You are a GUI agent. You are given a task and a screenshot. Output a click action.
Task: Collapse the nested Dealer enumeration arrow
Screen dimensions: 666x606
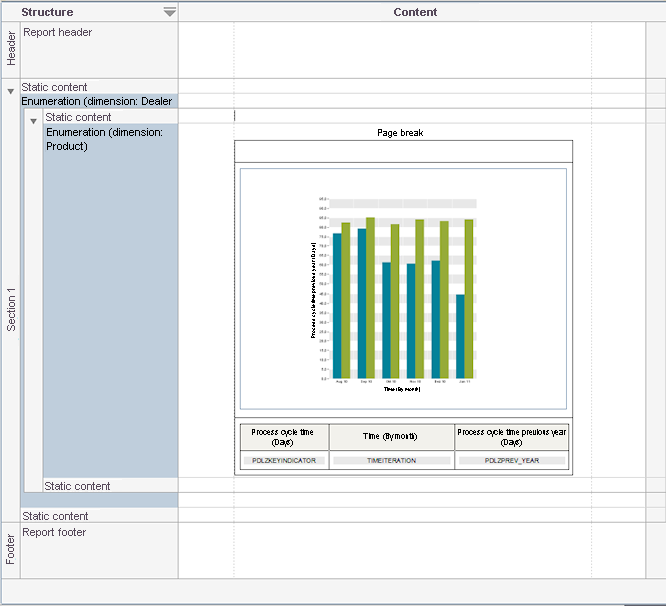(x=34, y=121)
